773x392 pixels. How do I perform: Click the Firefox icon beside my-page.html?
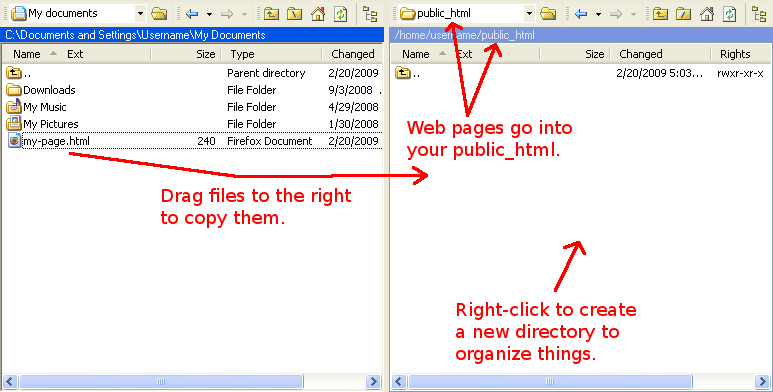coord(14,141)
